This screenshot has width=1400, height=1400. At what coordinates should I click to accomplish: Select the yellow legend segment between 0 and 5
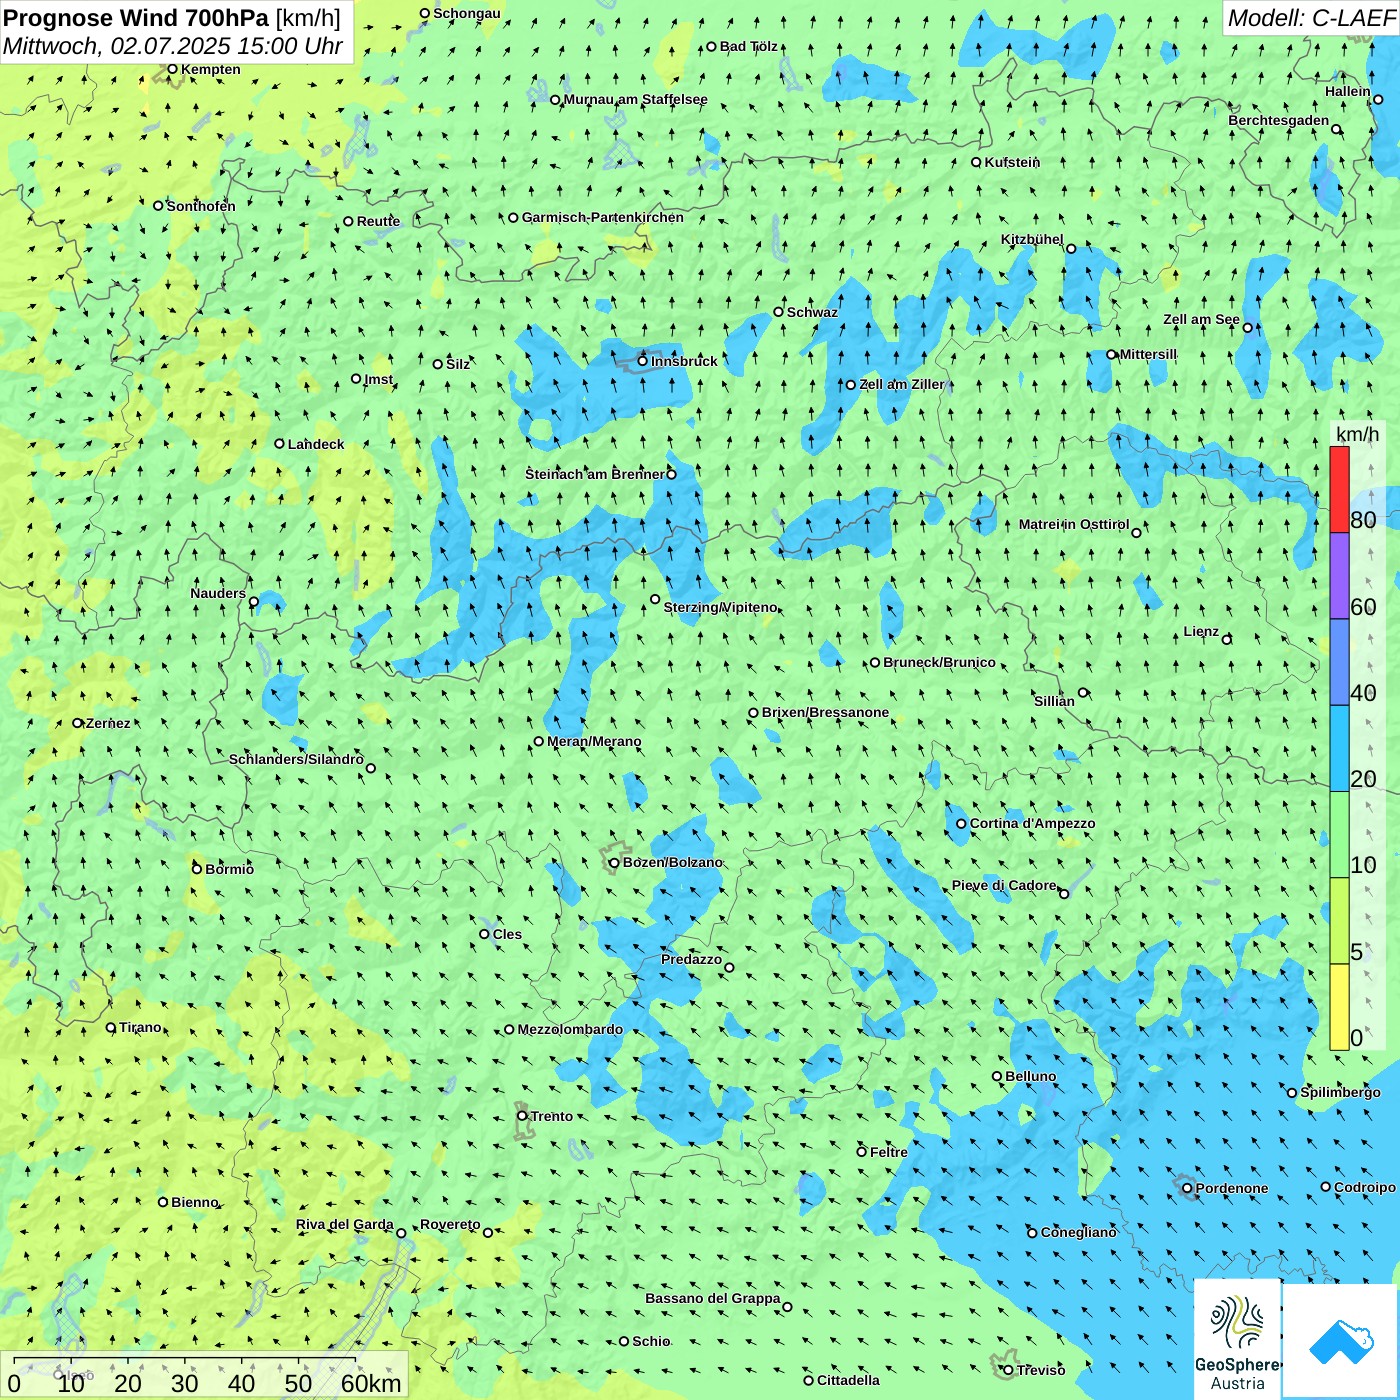click(x=1339, y=1007)
